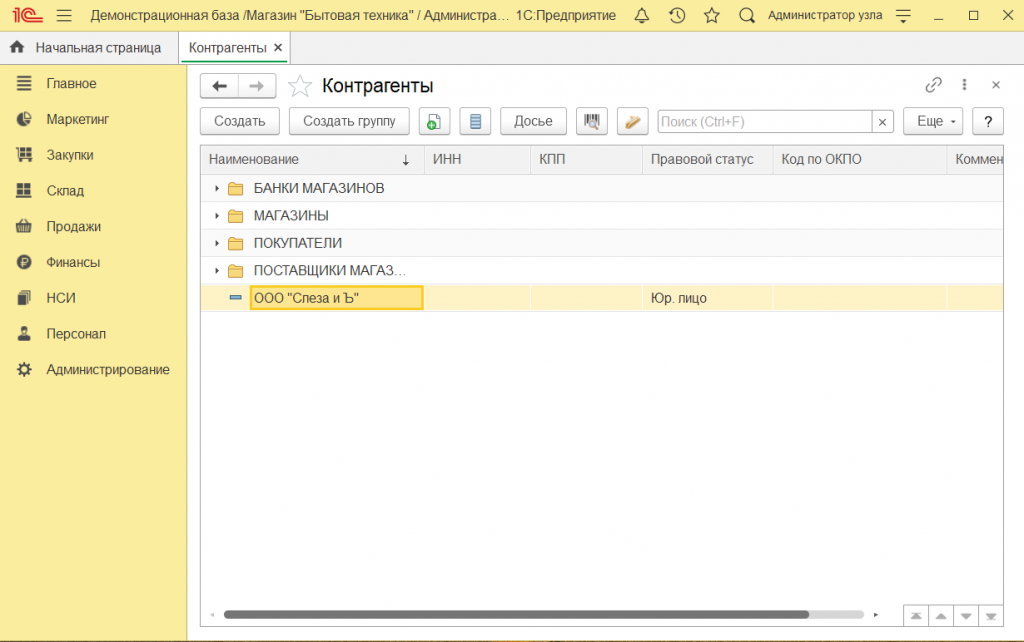Add Контрагенты to favorites using star next to title

[300, 86]
